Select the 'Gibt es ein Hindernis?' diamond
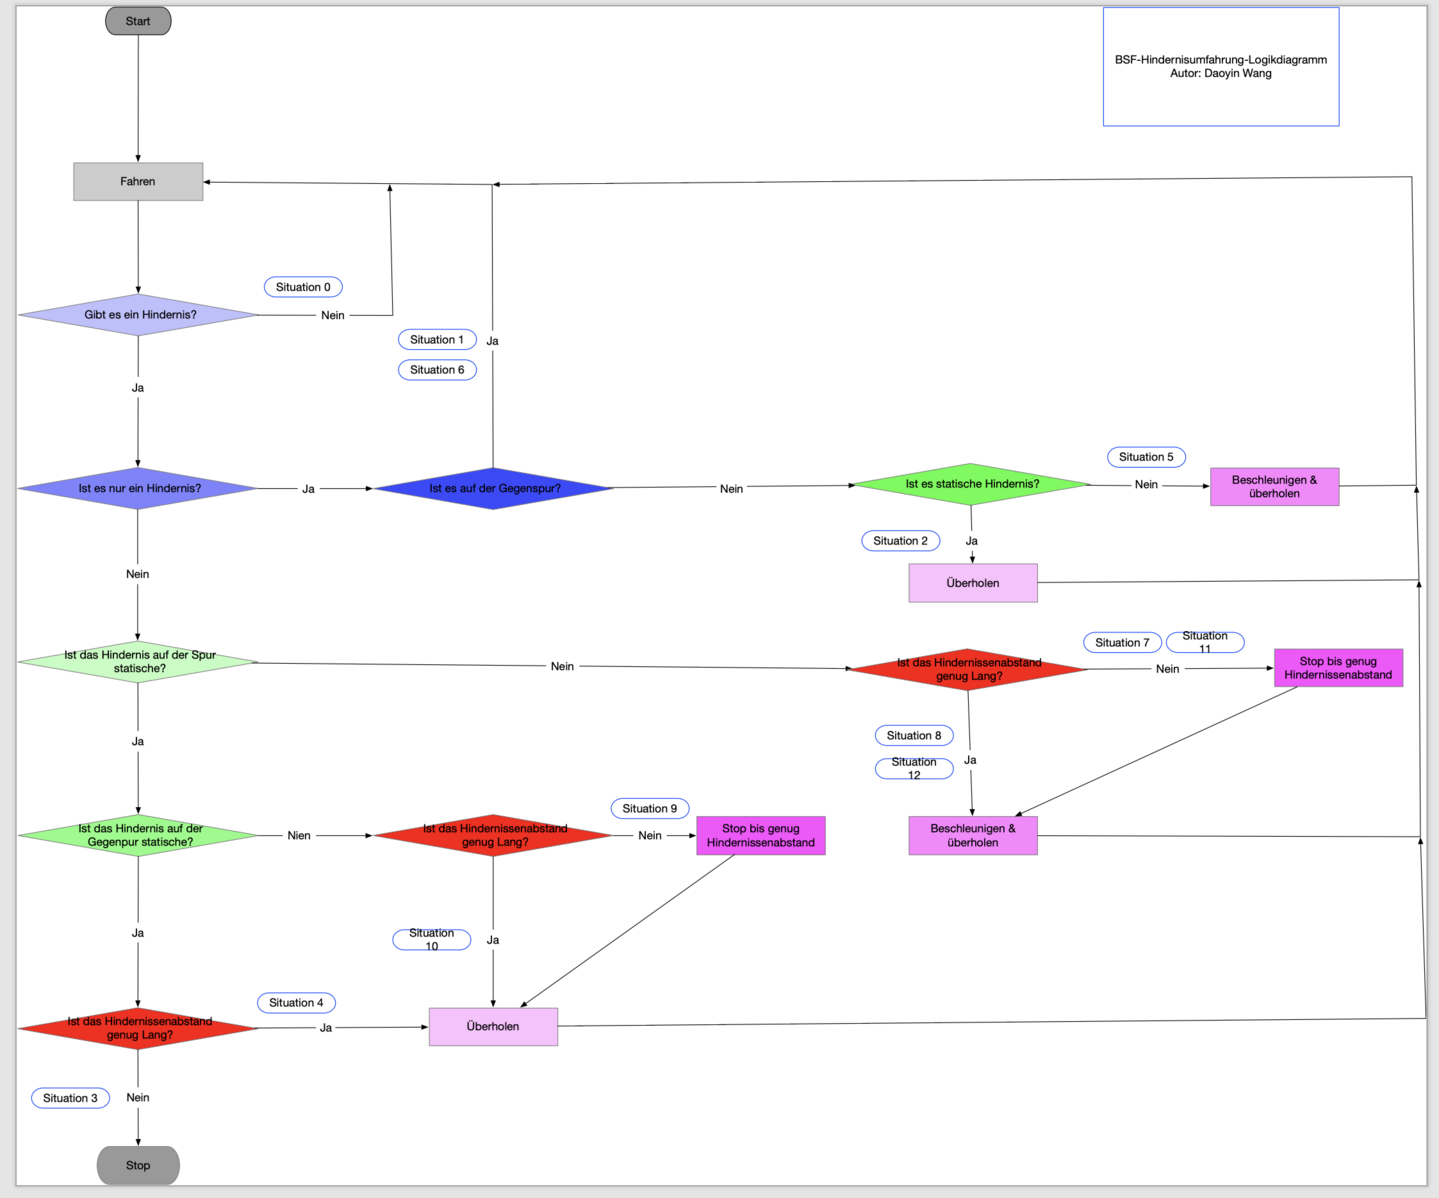This screenshot has height=1198, width=1439. [x=139, y=315]
